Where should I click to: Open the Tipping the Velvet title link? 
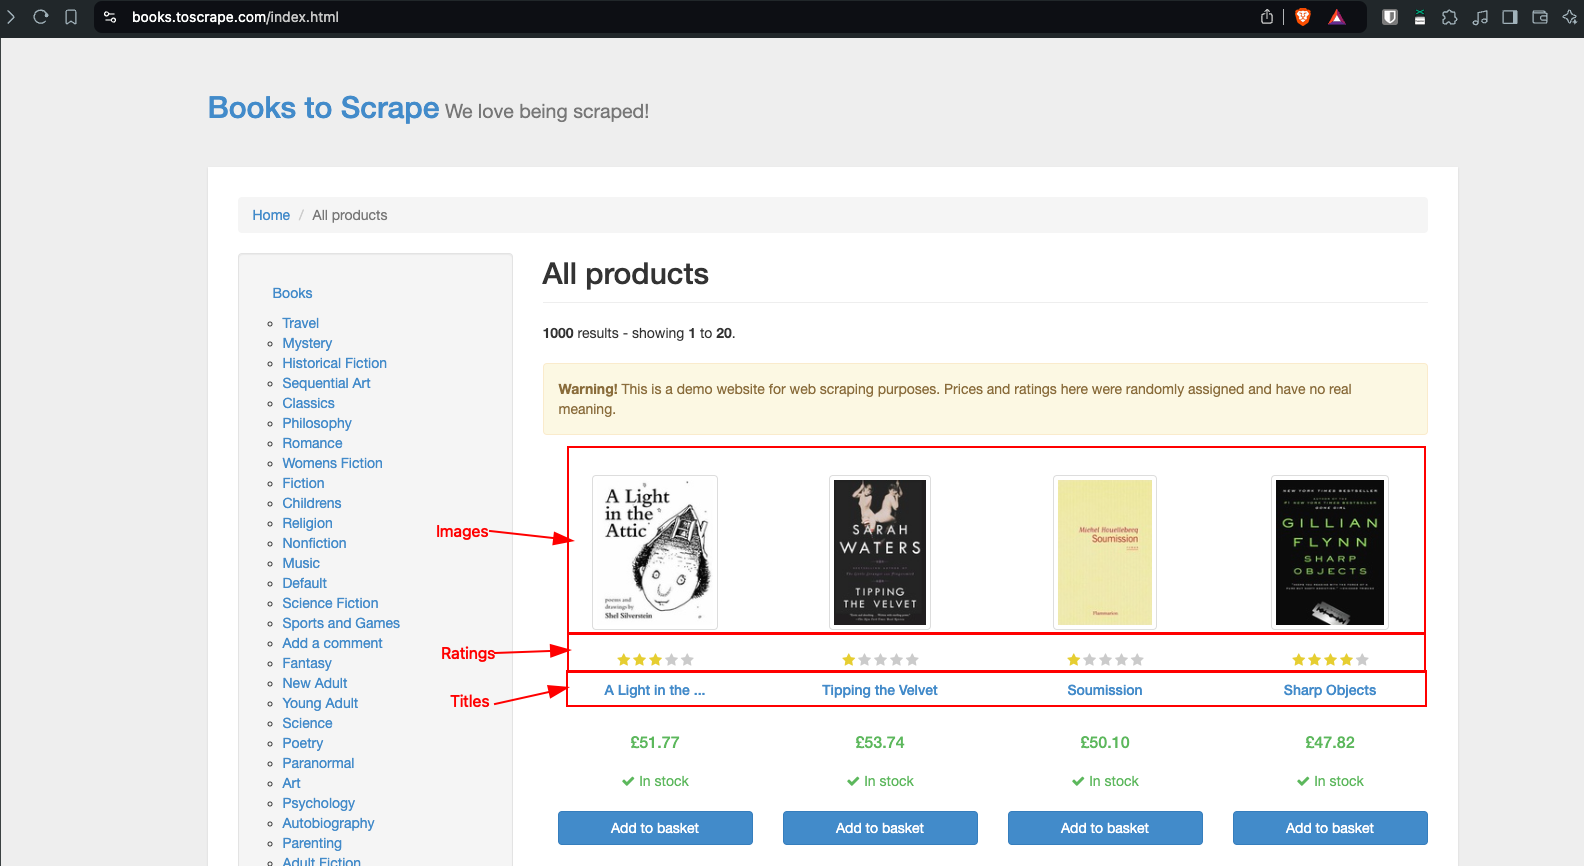pos(880,690)
